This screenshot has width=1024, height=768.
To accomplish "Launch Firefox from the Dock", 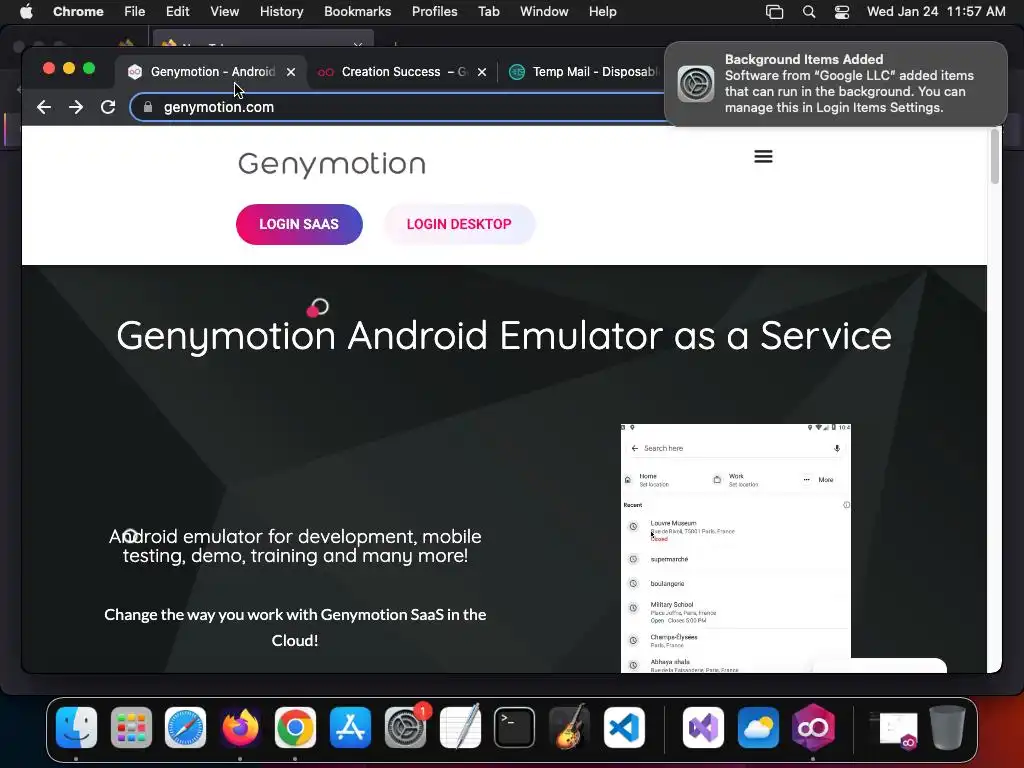I will (x=240, y=727).
